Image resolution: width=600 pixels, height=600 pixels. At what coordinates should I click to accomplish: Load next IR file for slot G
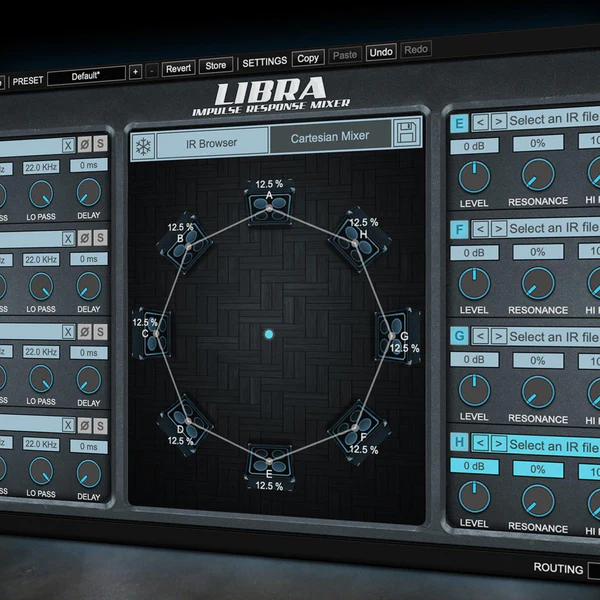click(499, 337)
